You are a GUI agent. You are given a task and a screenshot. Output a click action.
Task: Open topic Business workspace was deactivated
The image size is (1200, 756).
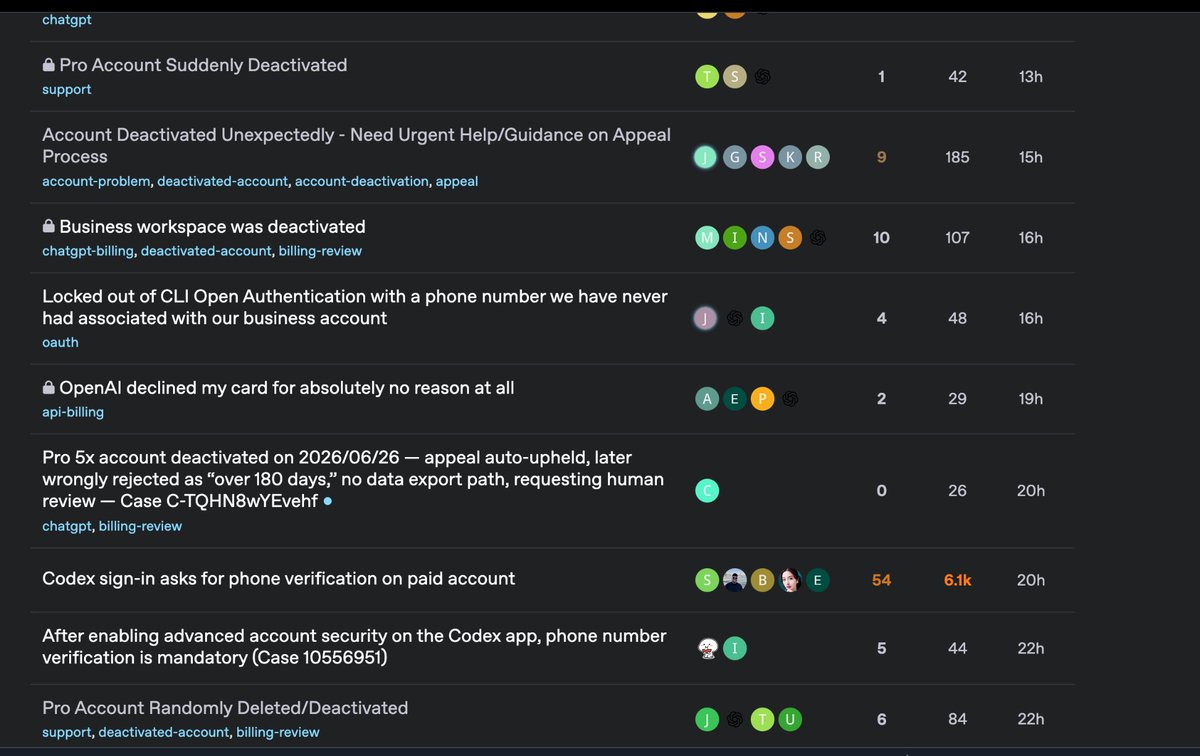point(212,227)
